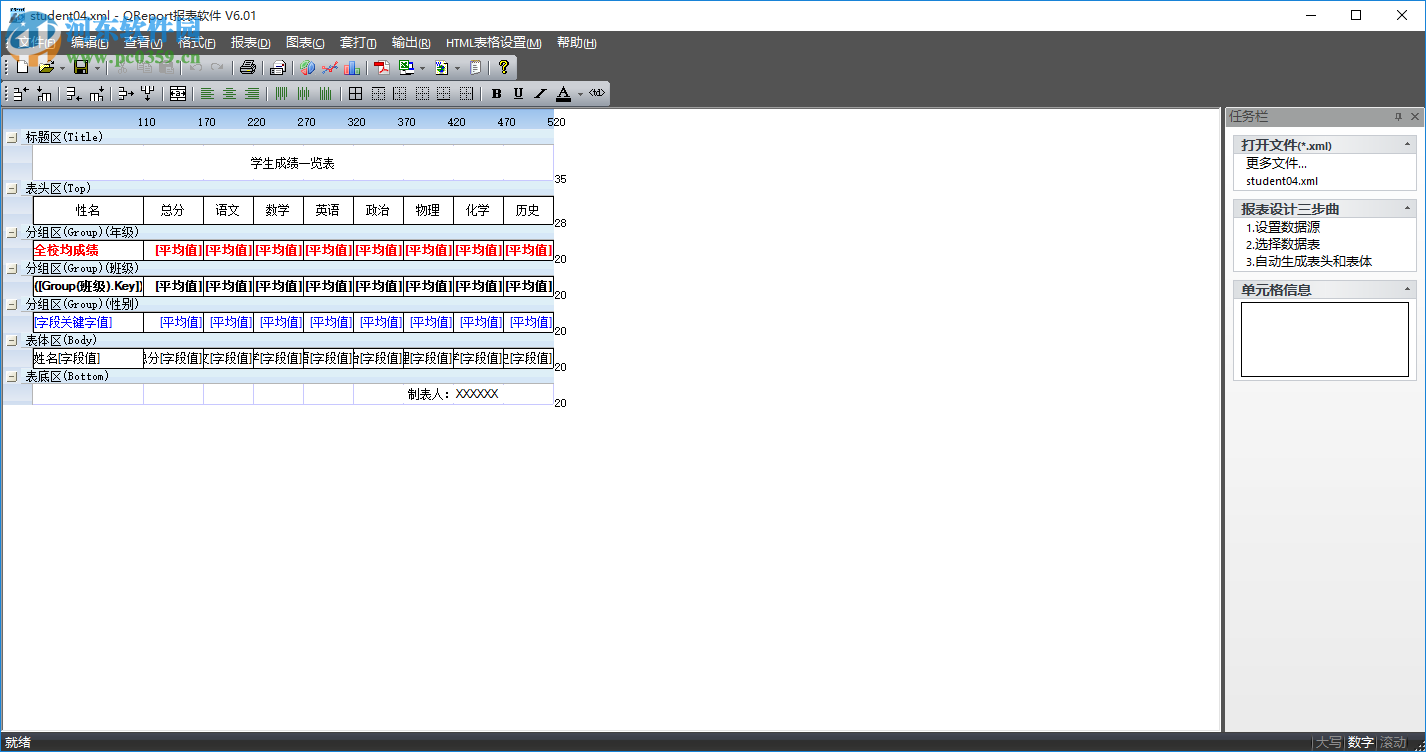Viewport: 1426px width, 752px height.
Task: Select the 姓名 header cell
Action: coord(88,210)
